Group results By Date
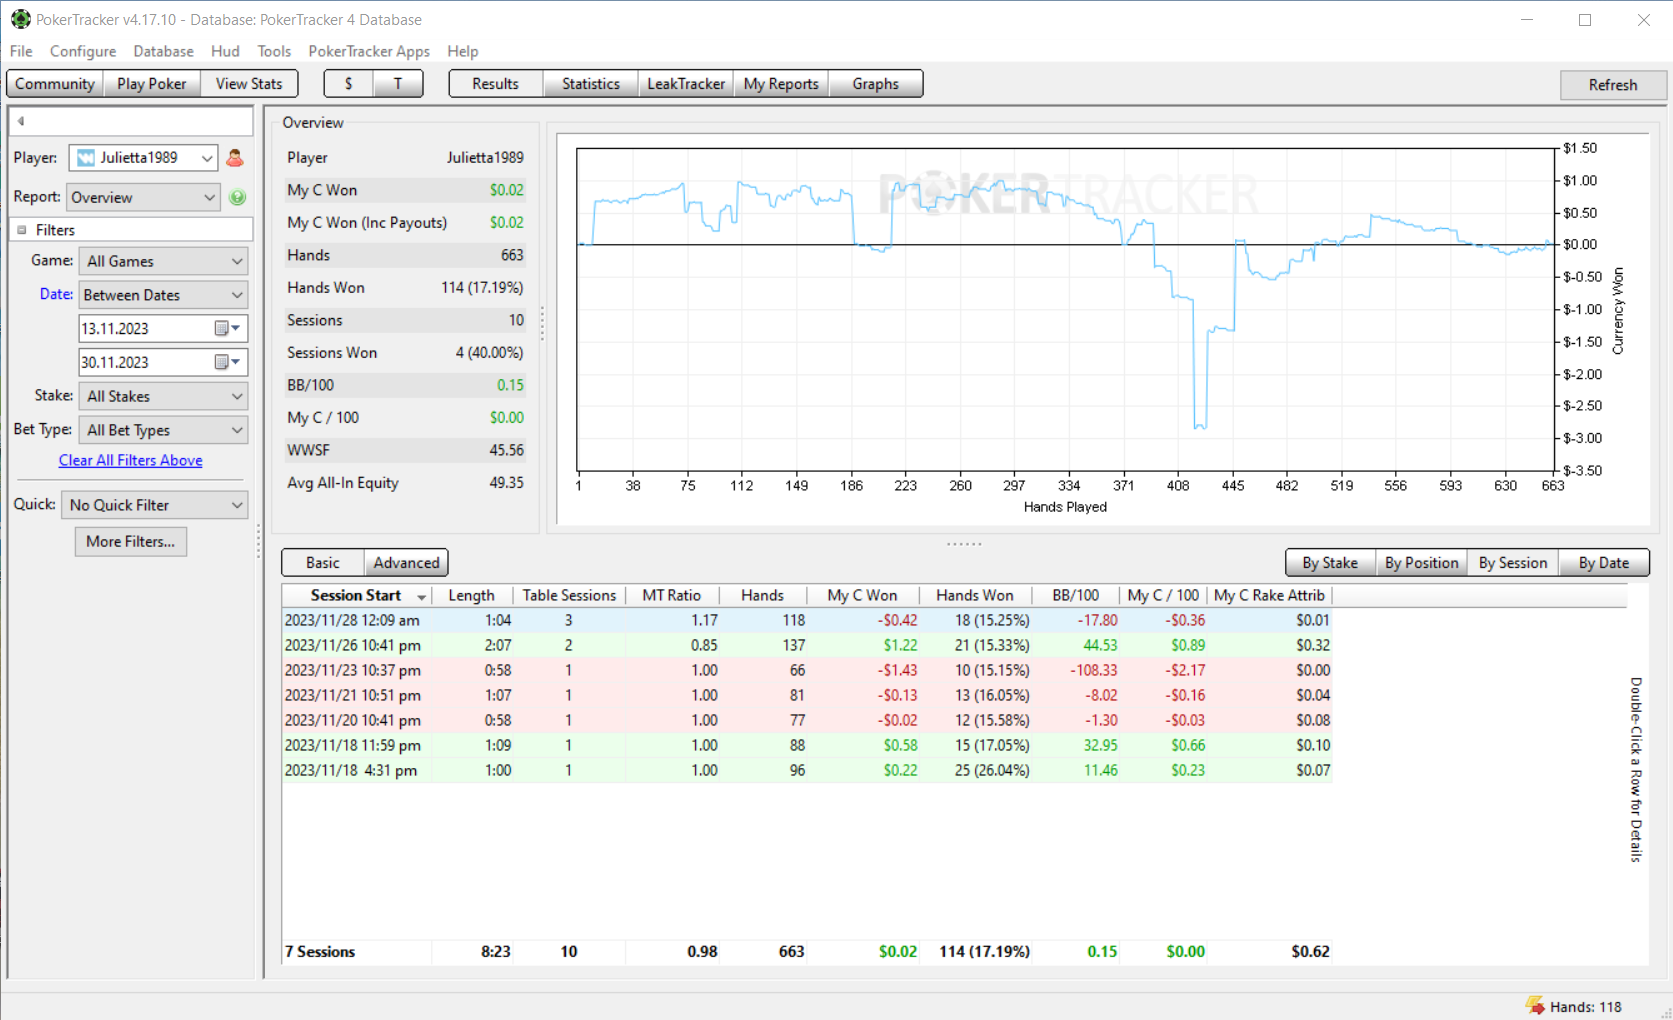 1604,563
